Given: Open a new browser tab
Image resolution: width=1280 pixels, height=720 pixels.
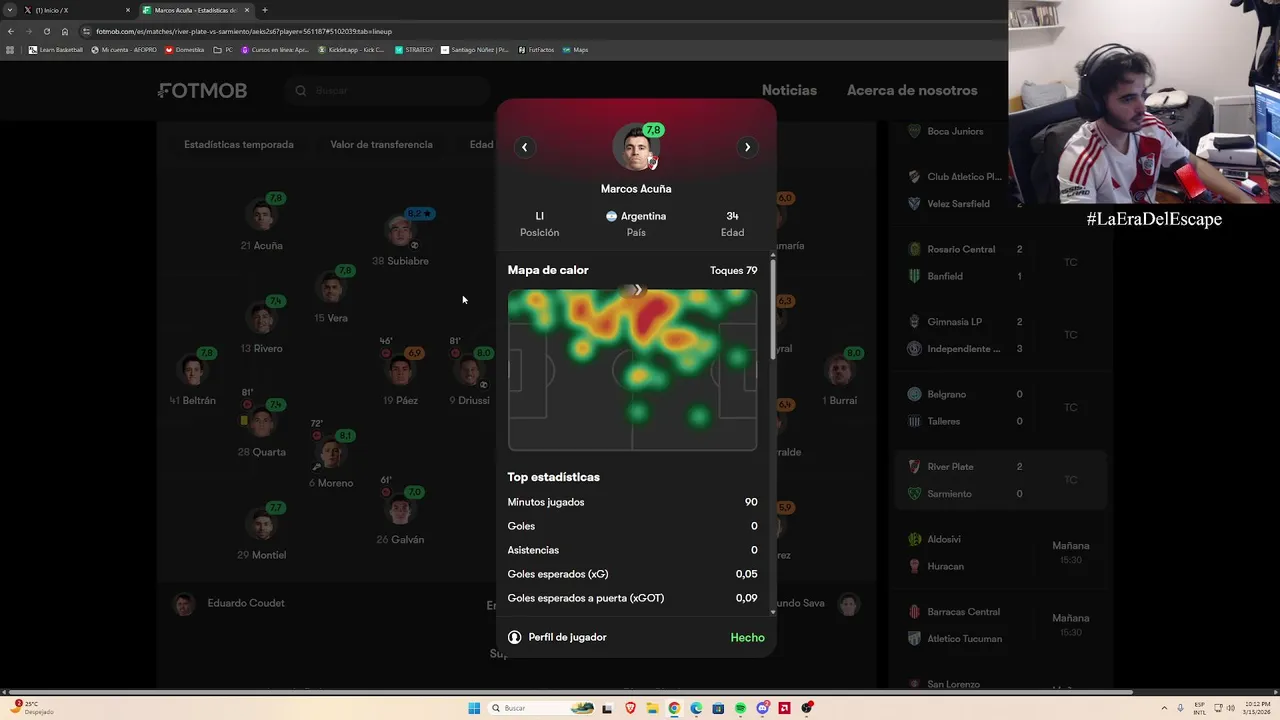Looking at the screenshot, I should (265, 10).
